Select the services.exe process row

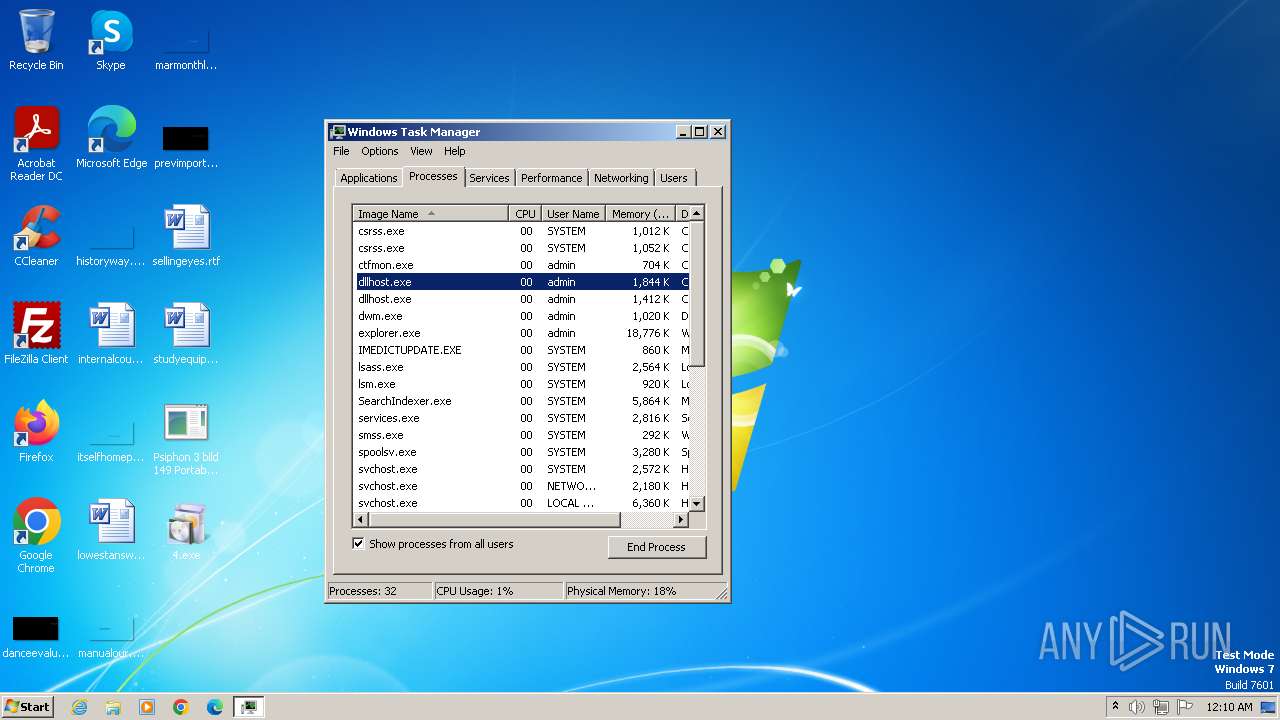(521, 418)
